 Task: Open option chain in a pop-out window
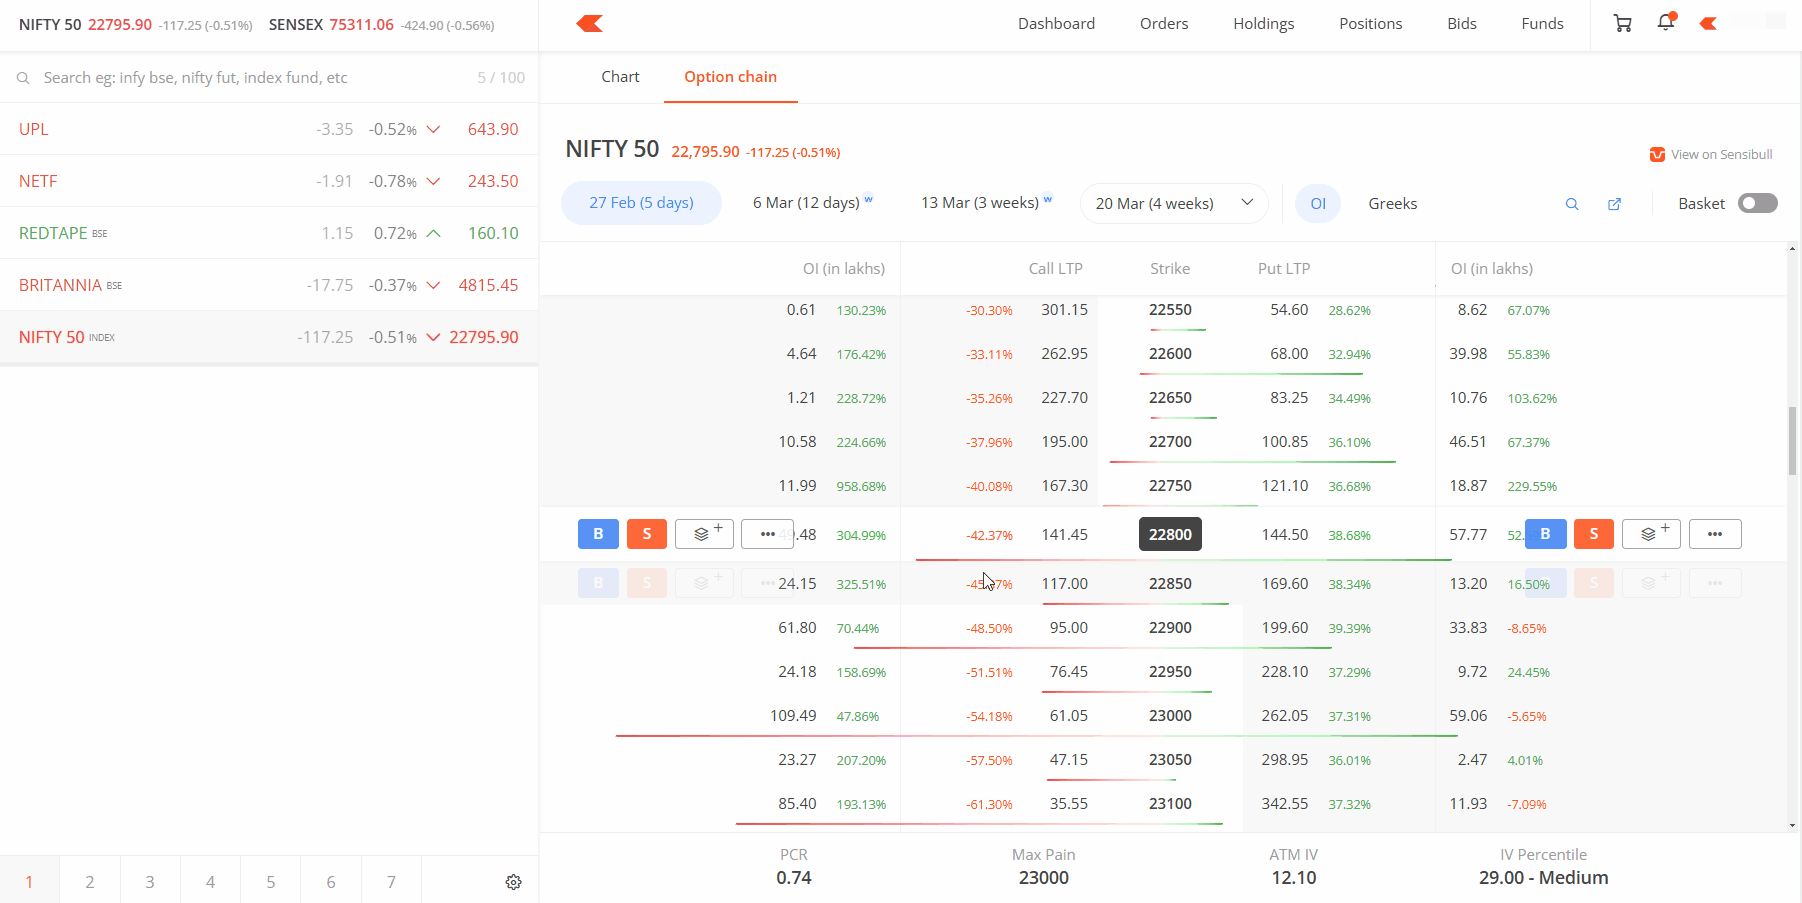tap(1614, 204)
